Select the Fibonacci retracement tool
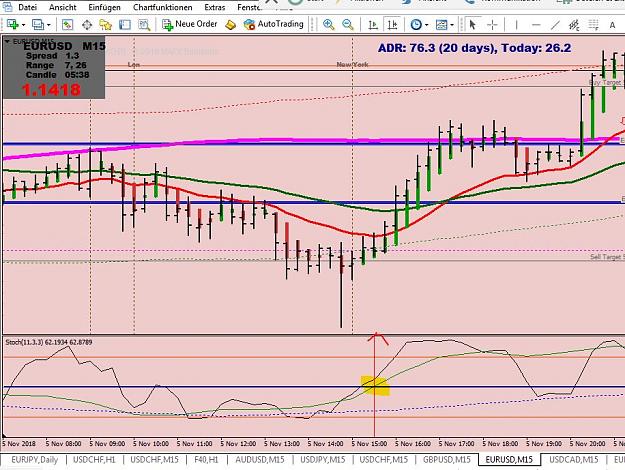Screen dimensions: 625x470 [x=594, y=25]
